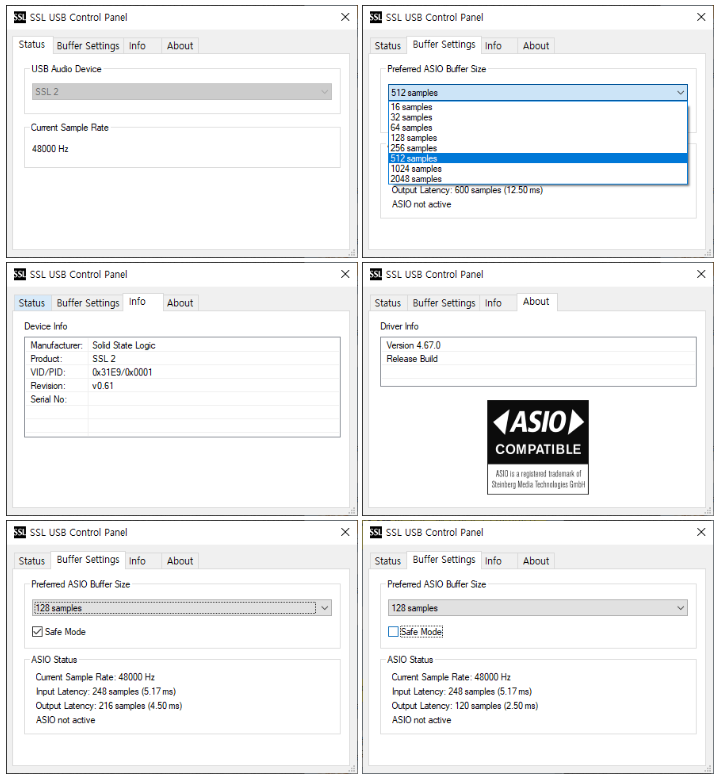Close the Driver Info window
The image size is (721, 781).
coord(701,274)
